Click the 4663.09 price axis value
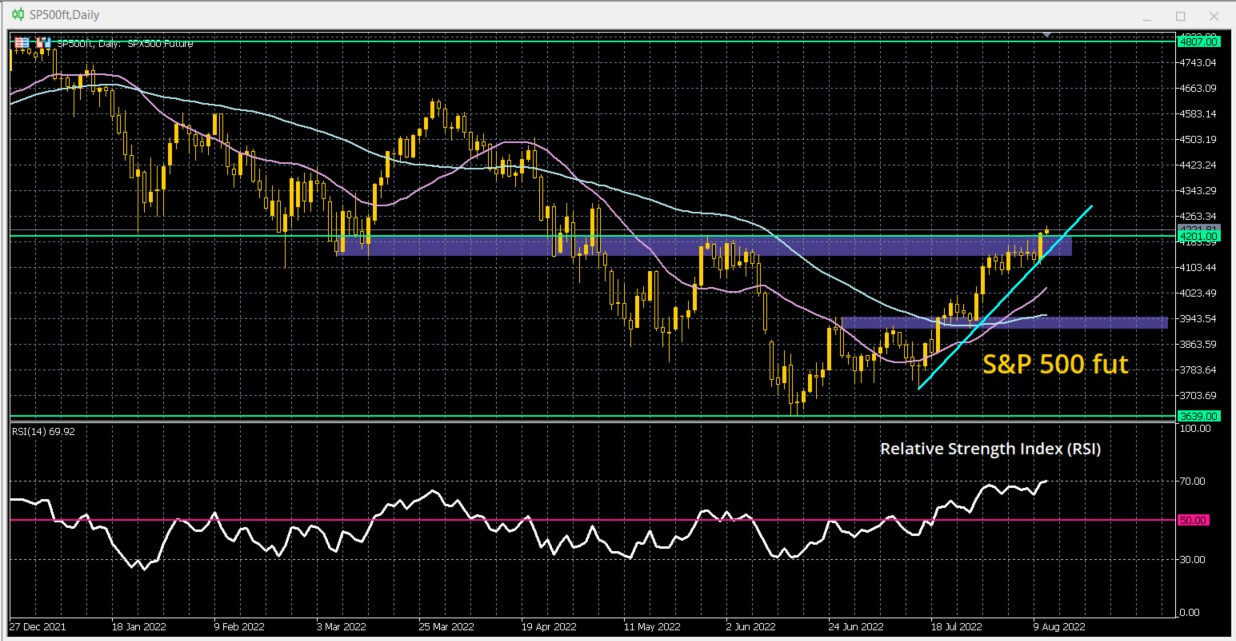 (x=1197, y=89)
